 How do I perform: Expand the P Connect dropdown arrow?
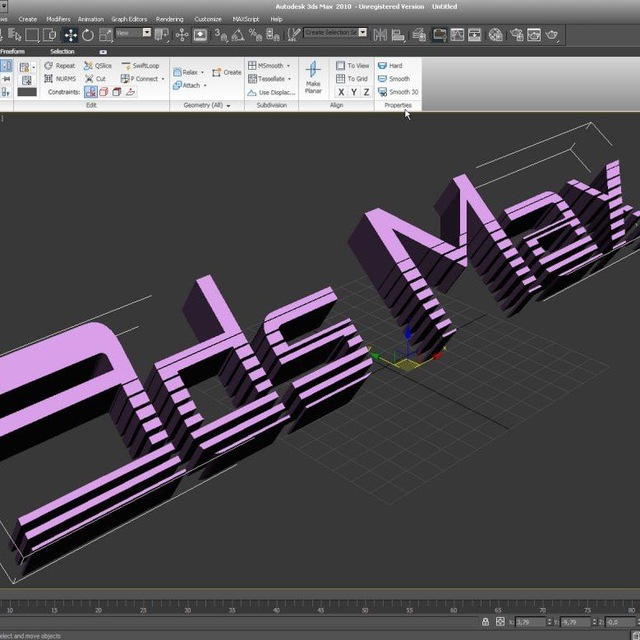163,79
